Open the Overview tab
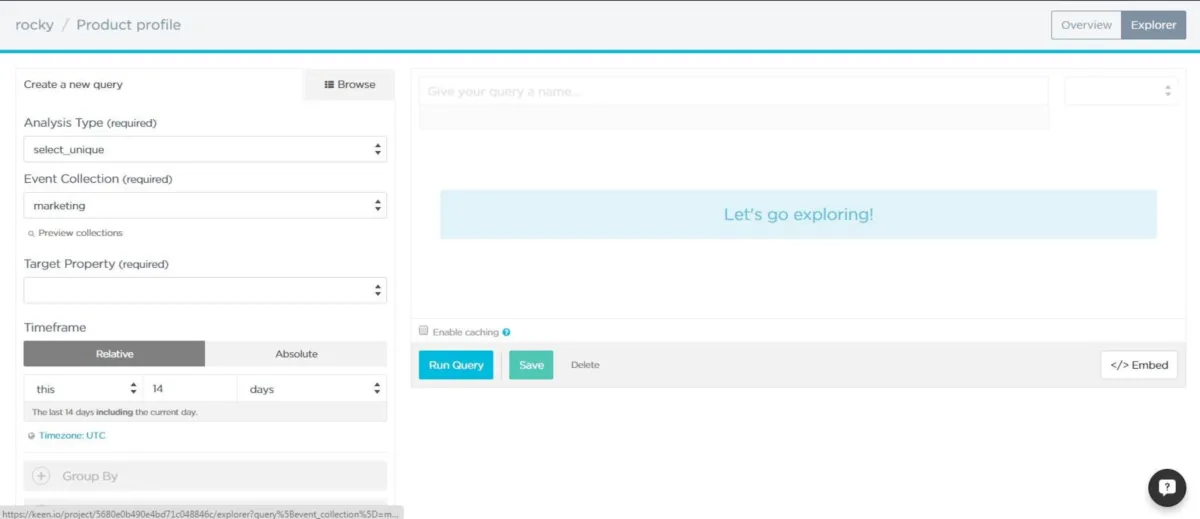This screenshot has width=1200, height=519. 1086,25
